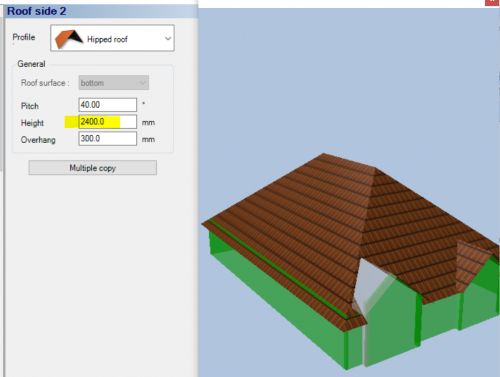The image size is (500, 377).
Task: Click the General group label
Action: point(31,64)
